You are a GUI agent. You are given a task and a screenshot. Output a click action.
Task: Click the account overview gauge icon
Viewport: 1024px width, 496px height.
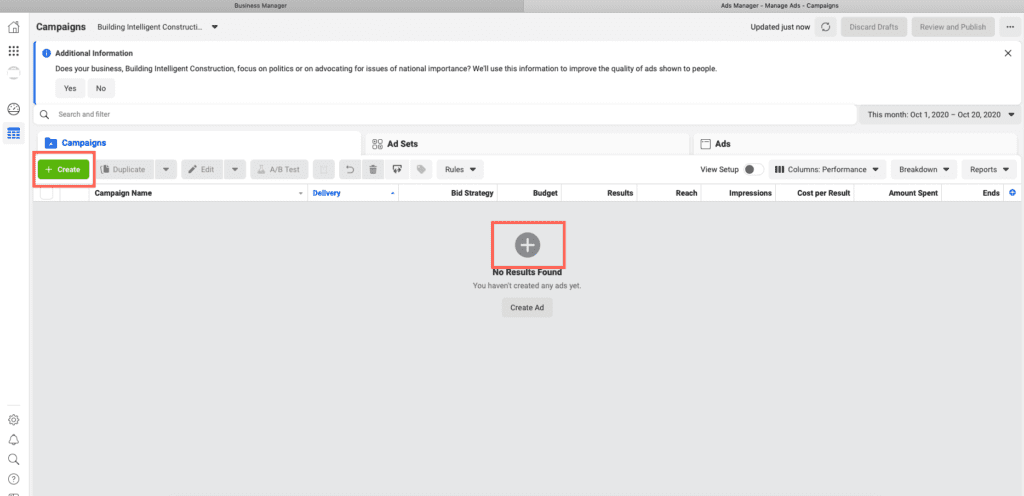coord(13,108)
